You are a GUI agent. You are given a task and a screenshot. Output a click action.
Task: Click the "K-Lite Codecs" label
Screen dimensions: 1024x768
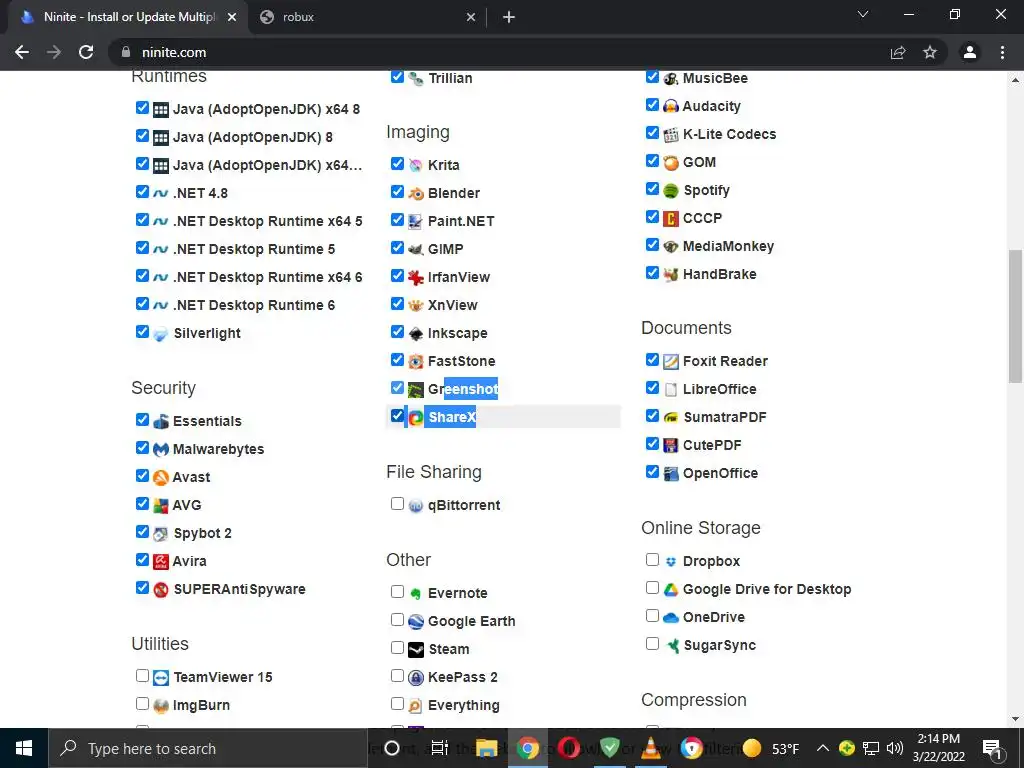tap(729, 135)
